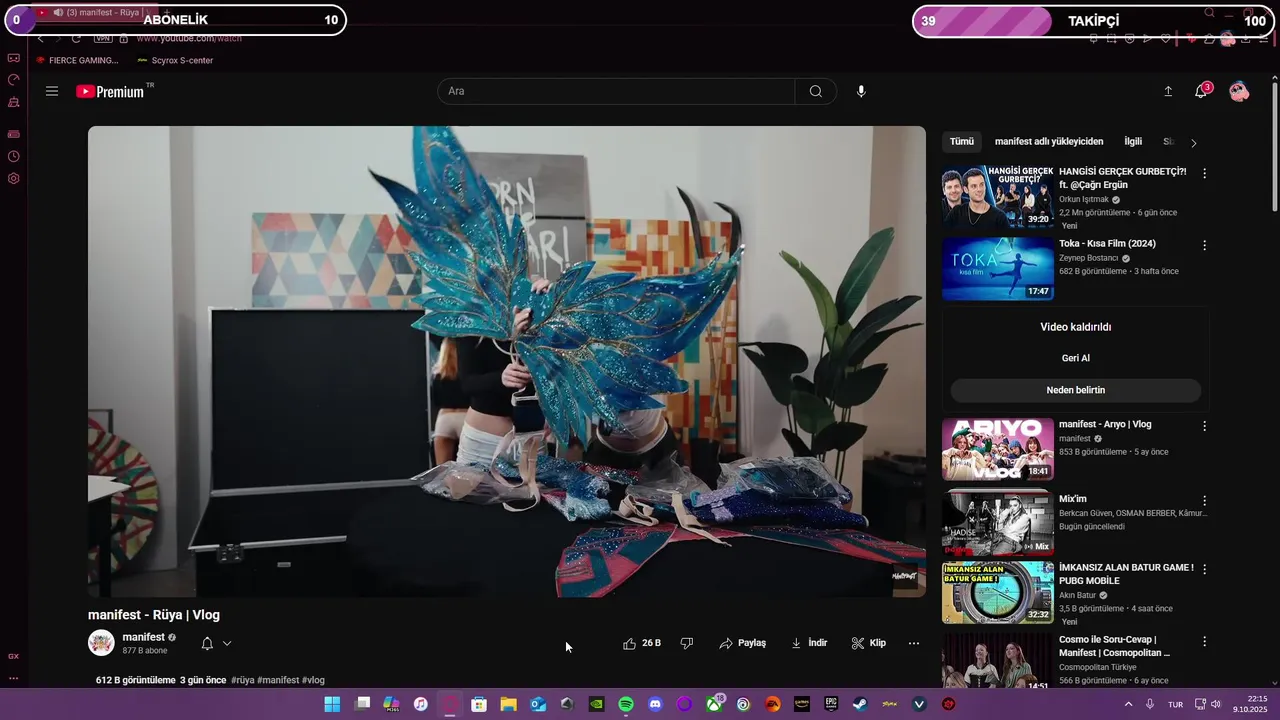This screenshot has width=1280, height=720.
Task: Click the #rüya hashtag
Action: click(x=242, y=680)
